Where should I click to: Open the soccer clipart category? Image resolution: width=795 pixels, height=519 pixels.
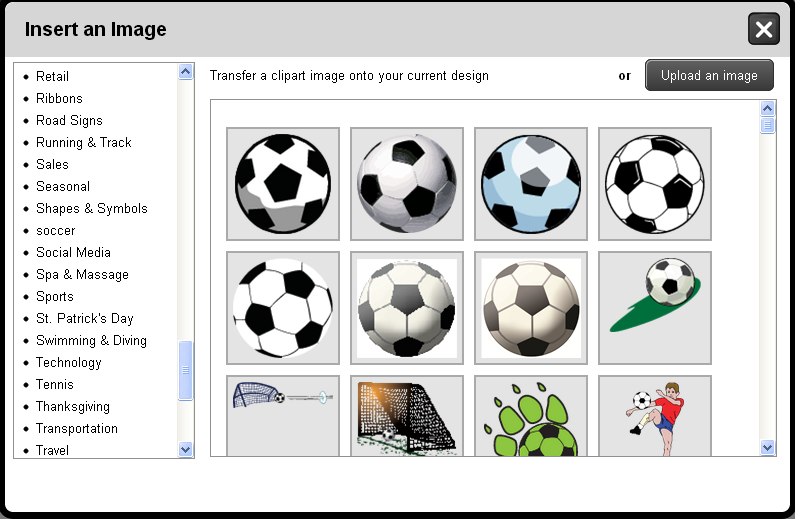(x=56, y=230)
